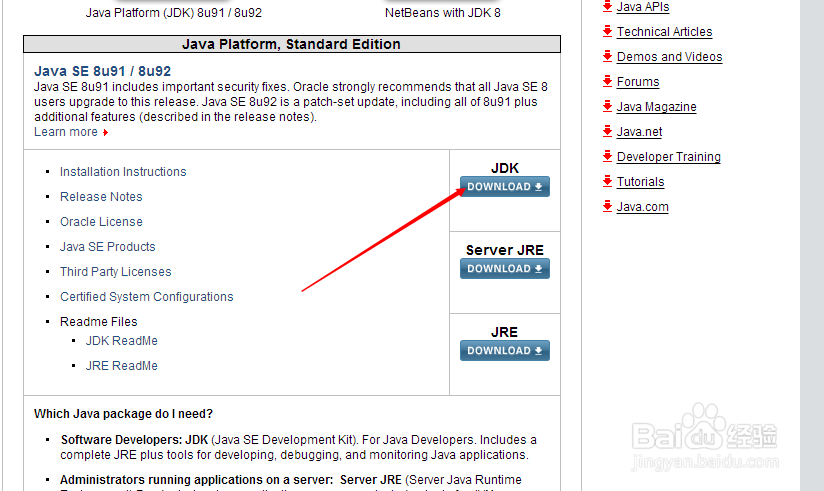Open the Technical Articles sidebar link
Image resolution: width=824 pixels, height=491 pixels.
(x=664, y=32)
